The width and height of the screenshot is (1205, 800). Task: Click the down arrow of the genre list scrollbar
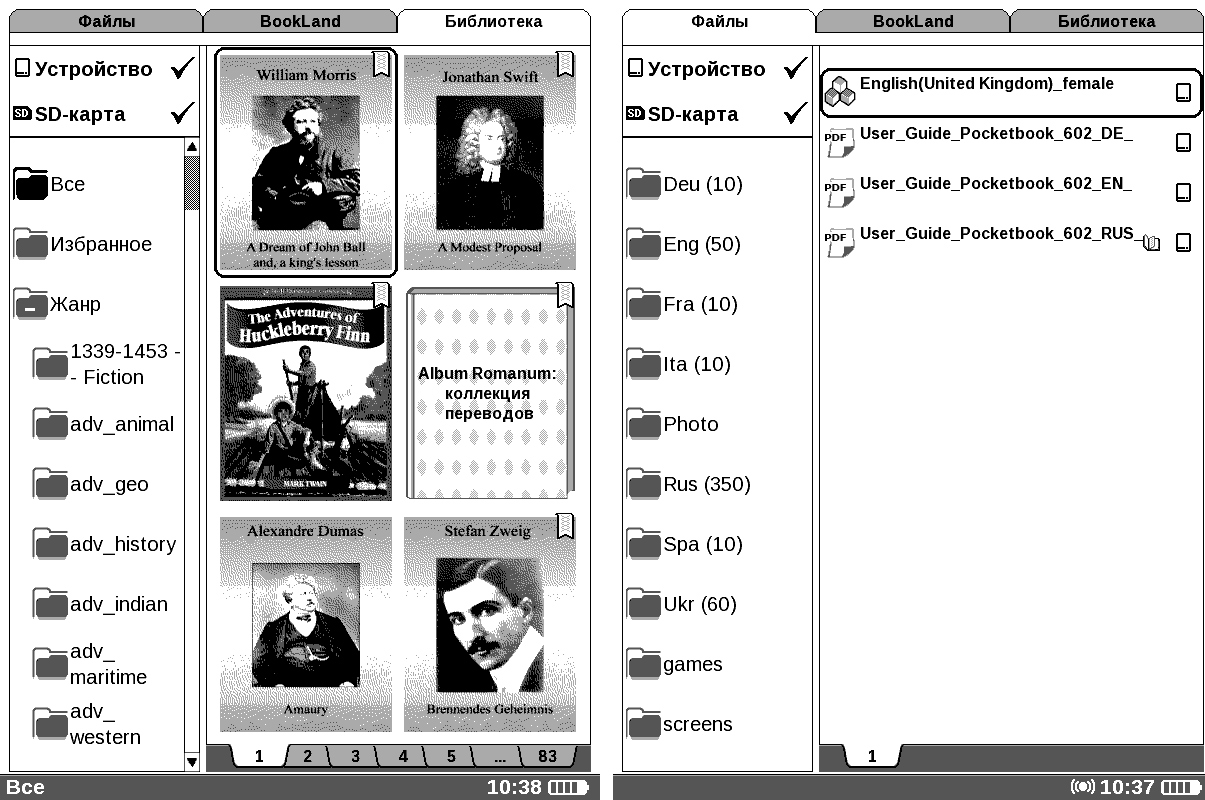[x=192, y=763]
